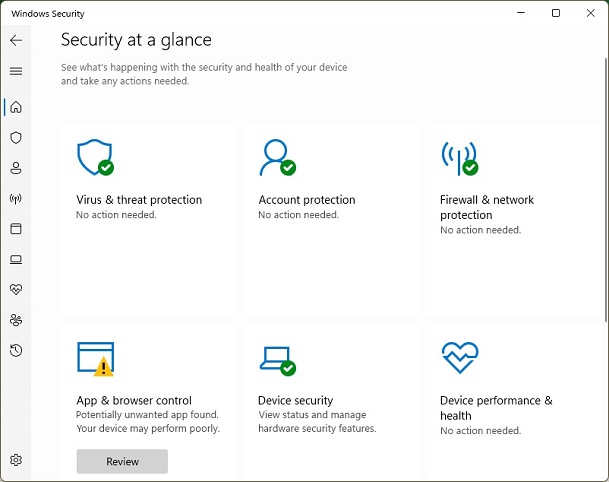
Task: Open Protection history sidebar clock icon
Action: tap(16, 351)
